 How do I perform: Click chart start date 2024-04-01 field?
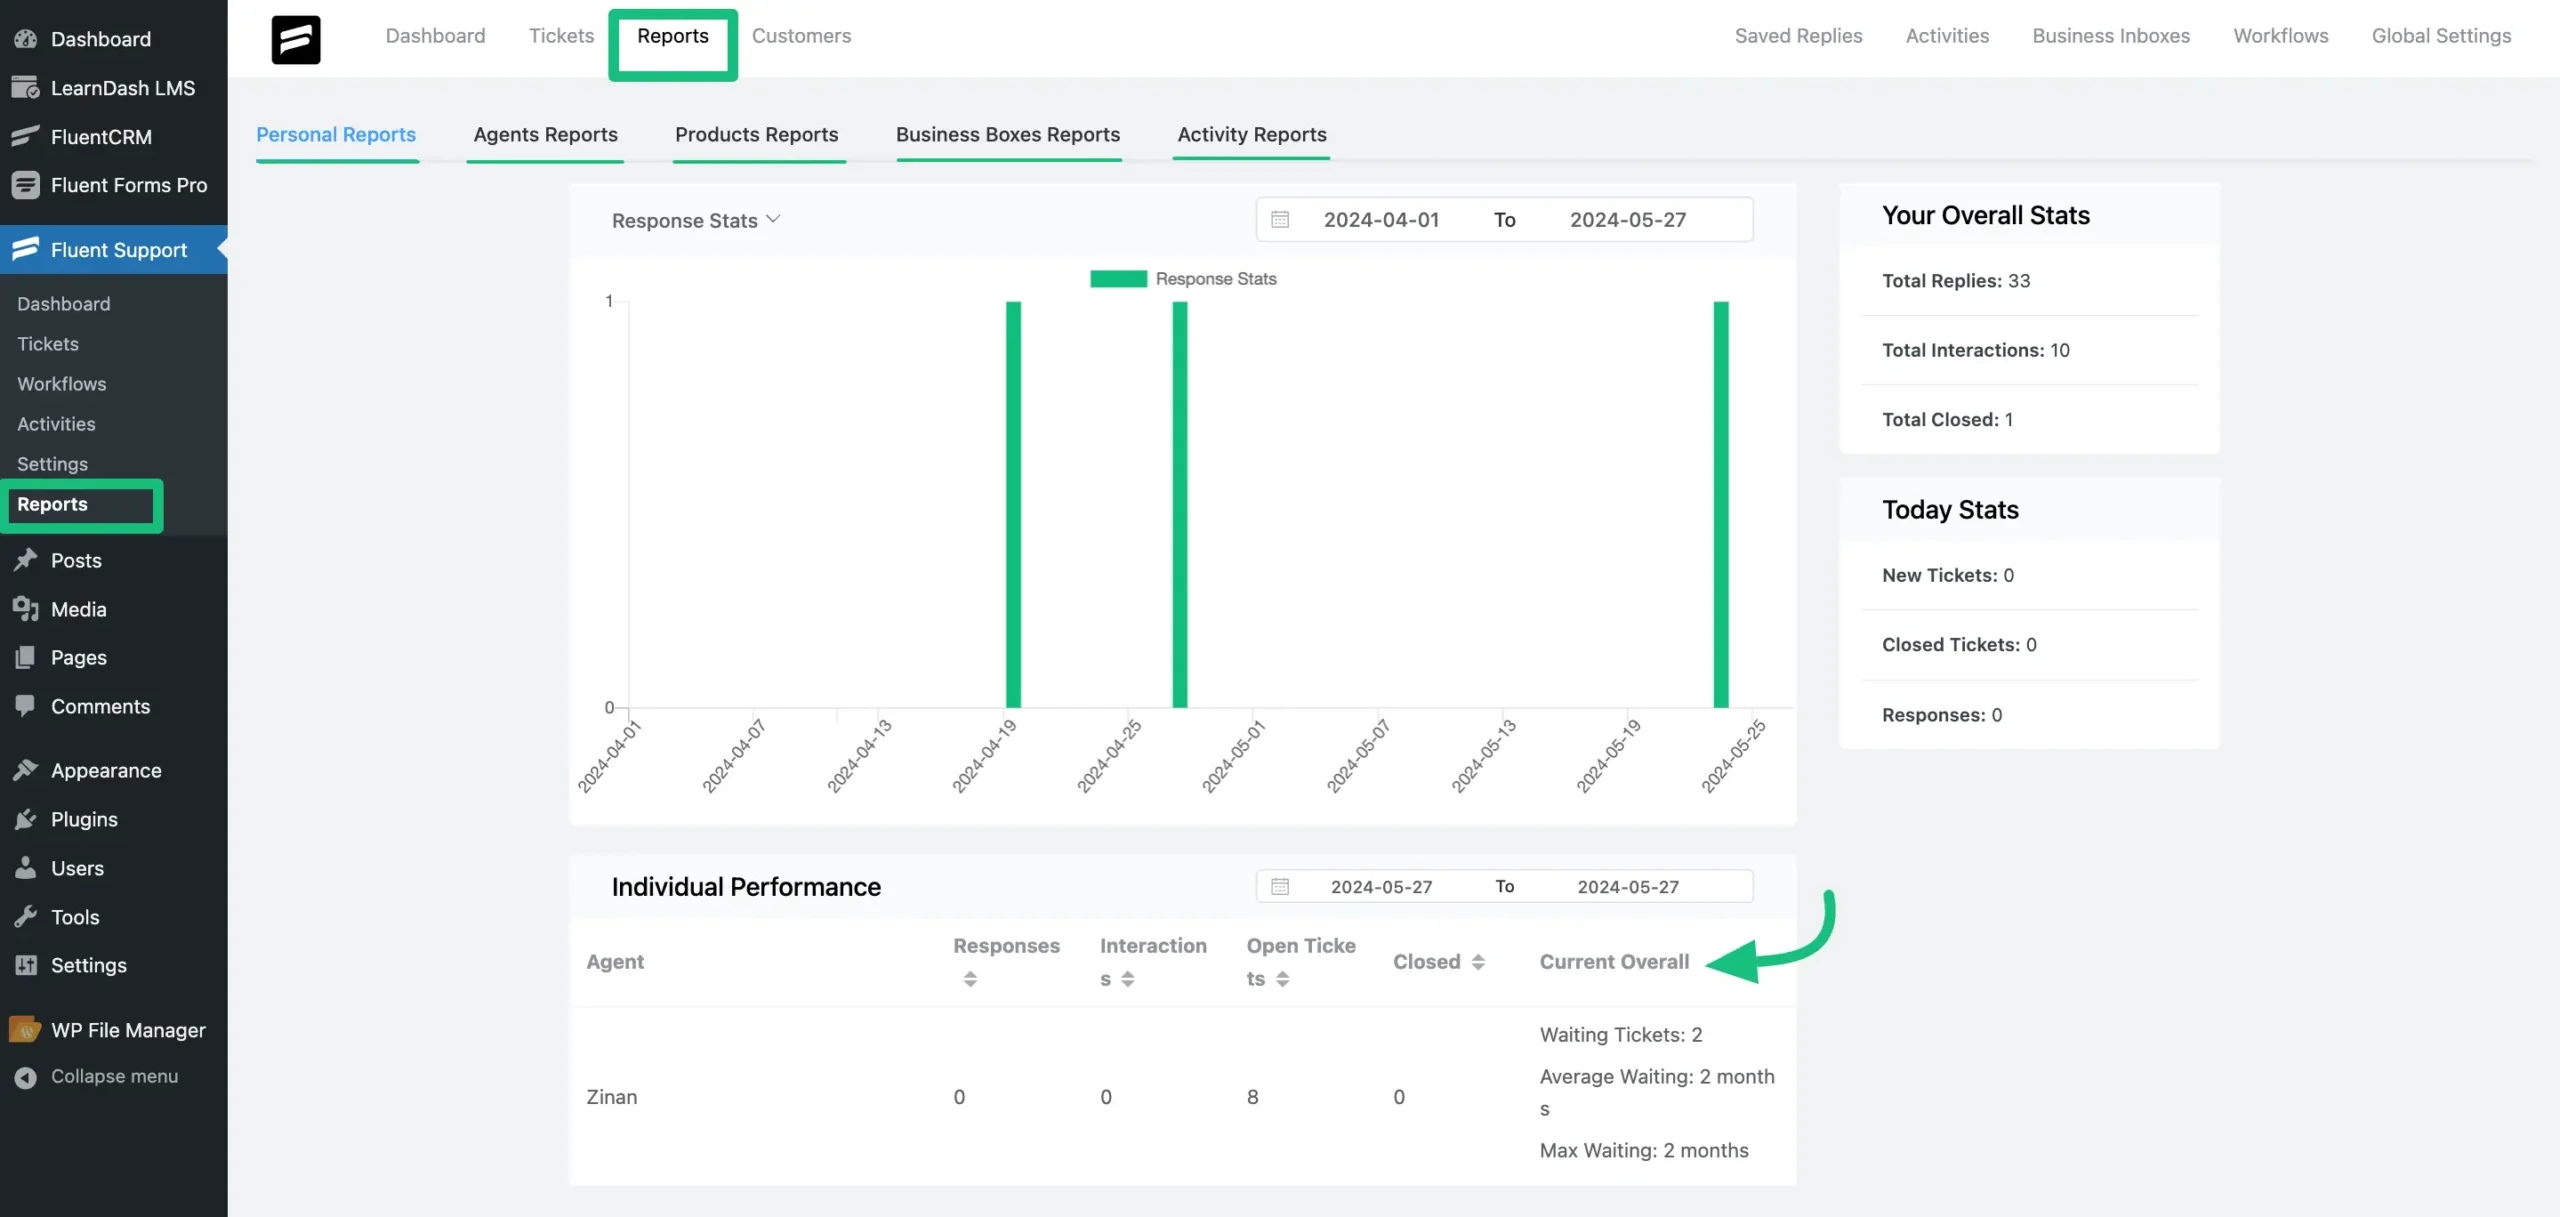[x=1381, y=220]
